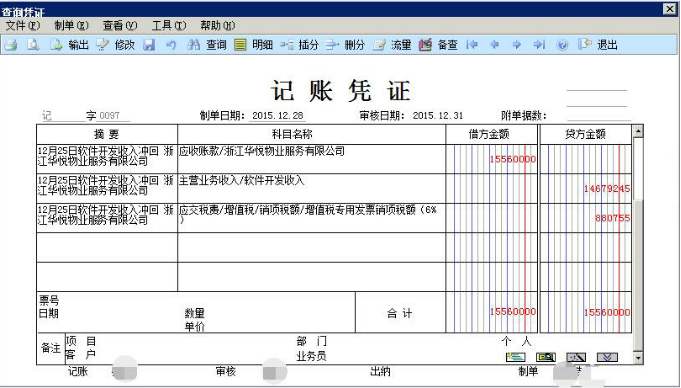Show 明细 details from toolbar
The height and width of the screenshot is (388, 681).
point(253,45)
